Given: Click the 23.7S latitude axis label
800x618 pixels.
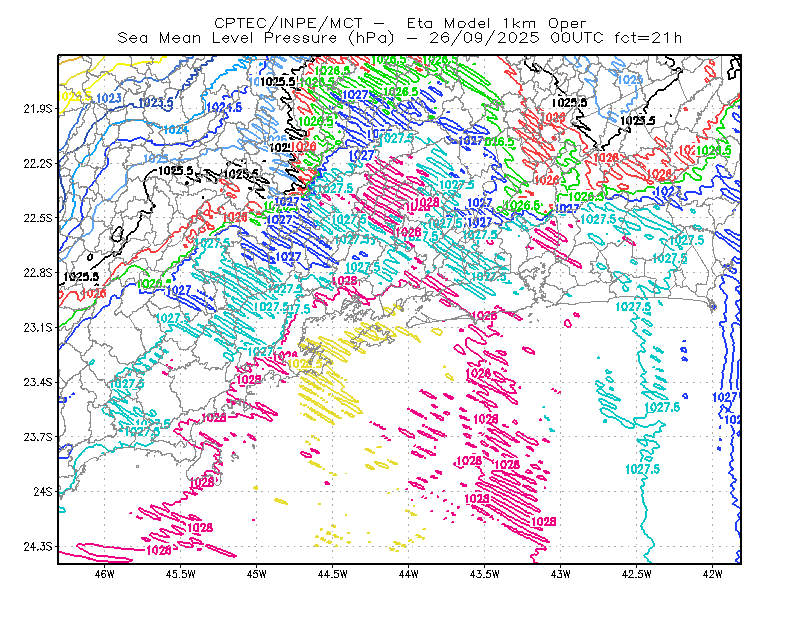Looking at the screenshot, I should [38, 437].
